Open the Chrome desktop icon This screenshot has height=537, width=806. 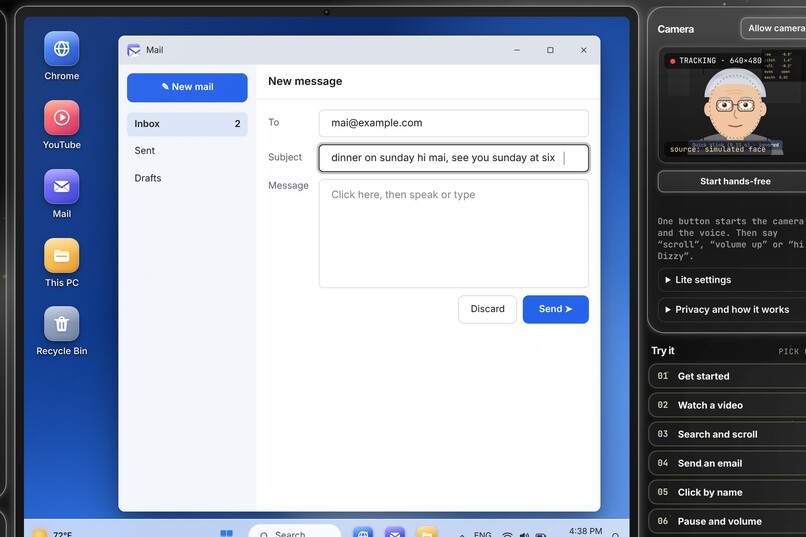[62, 55]
